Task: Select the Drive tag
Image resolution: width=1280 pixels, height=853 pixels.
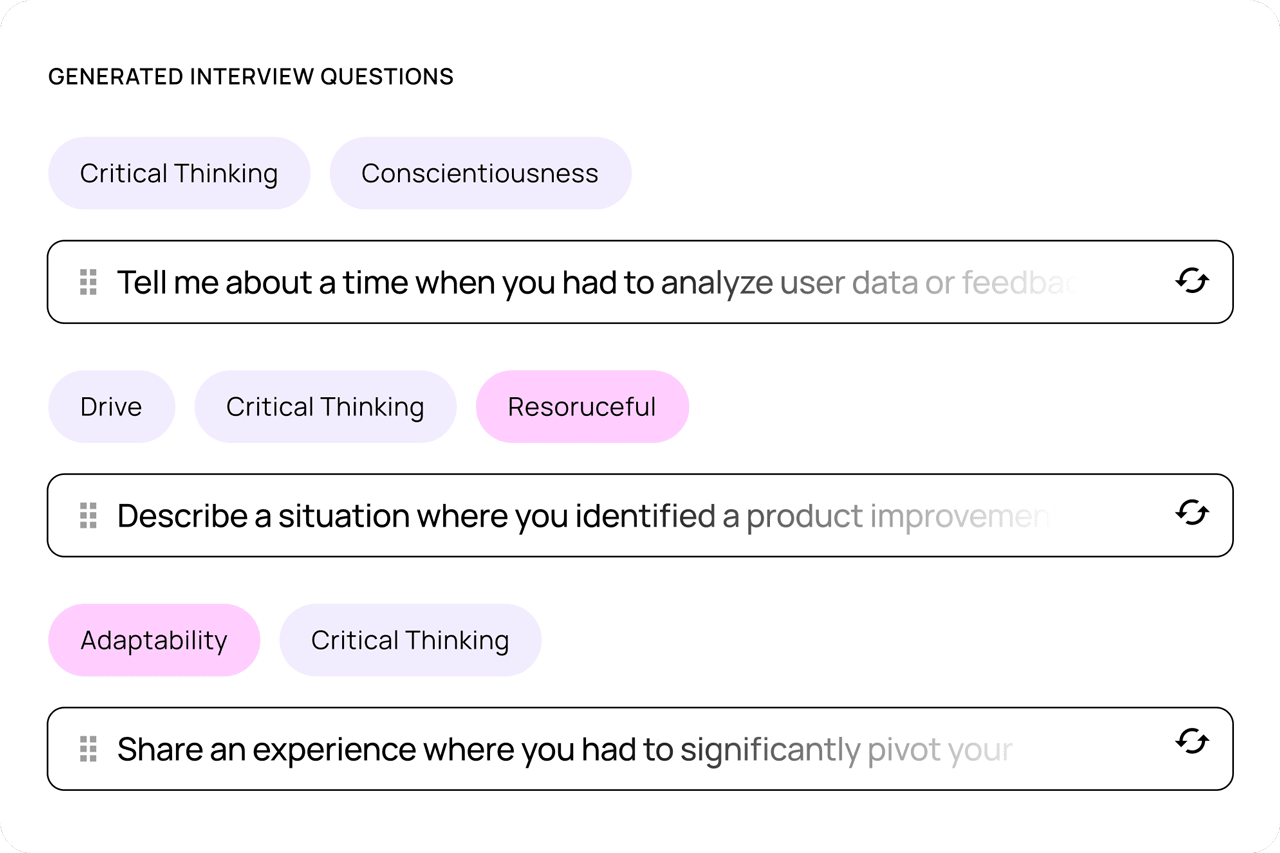Action: (111, 407)
